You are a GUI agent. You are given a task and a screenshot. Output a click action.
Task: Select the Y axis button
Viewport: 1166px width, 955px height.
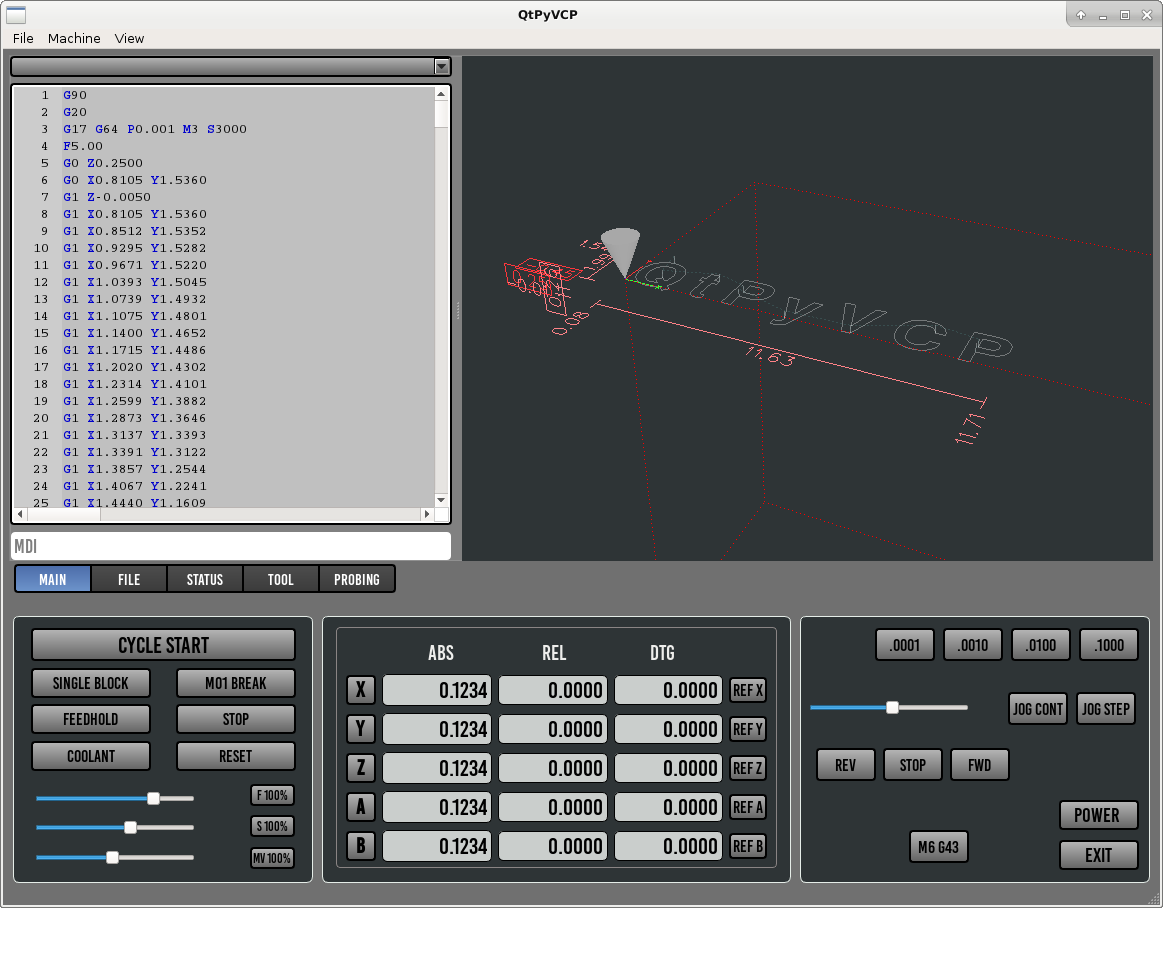point(361,729)
